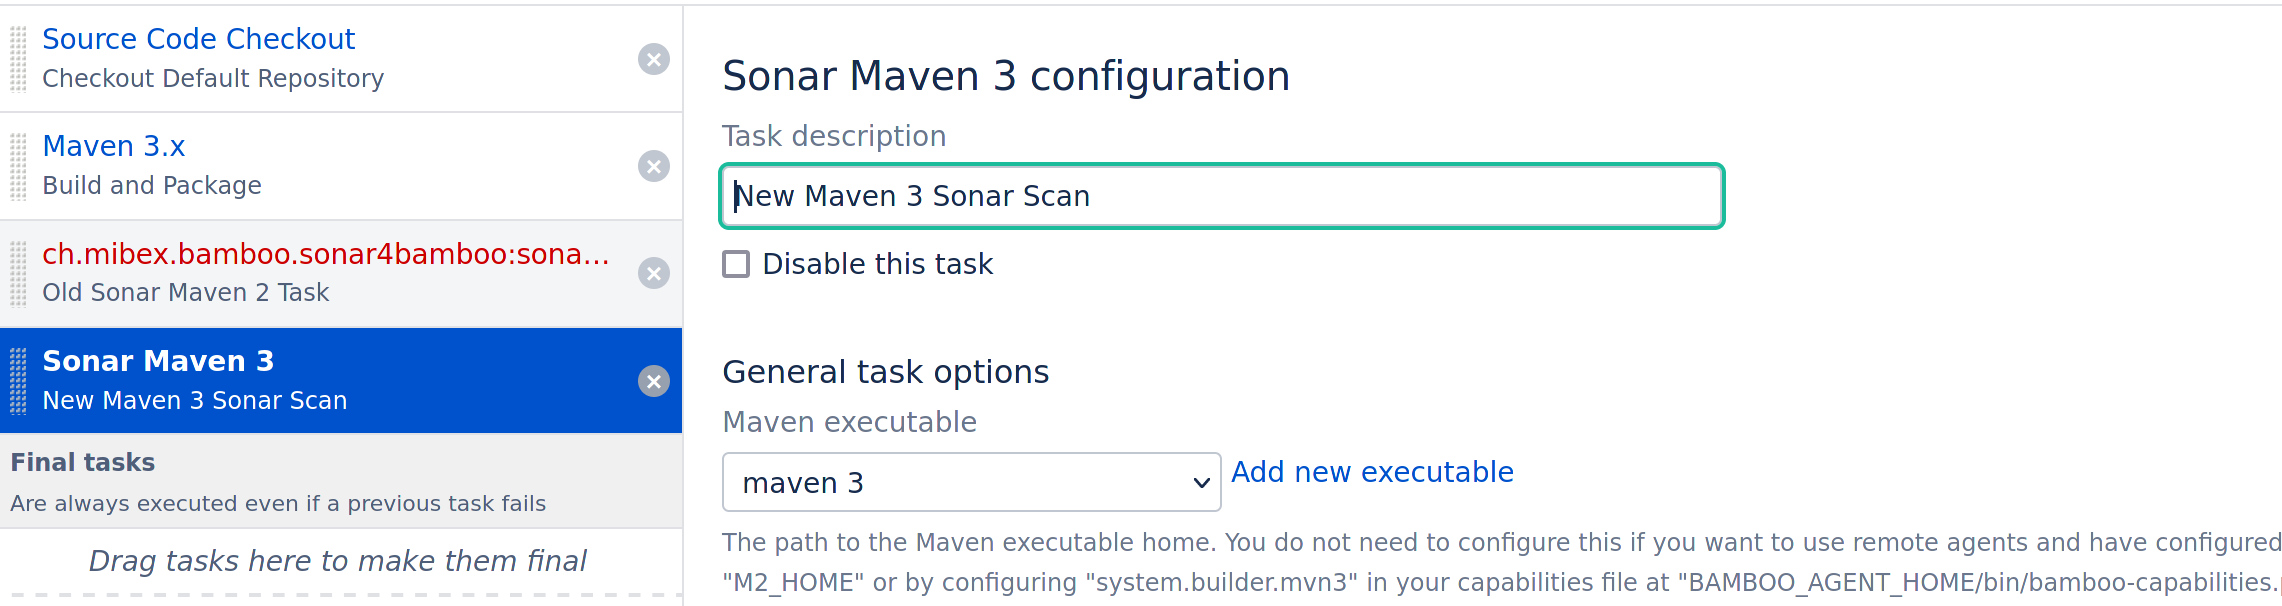The height and width of the screenshot is (606, 2282).
Task: Click the Add new executable link
Action: 1372,472
